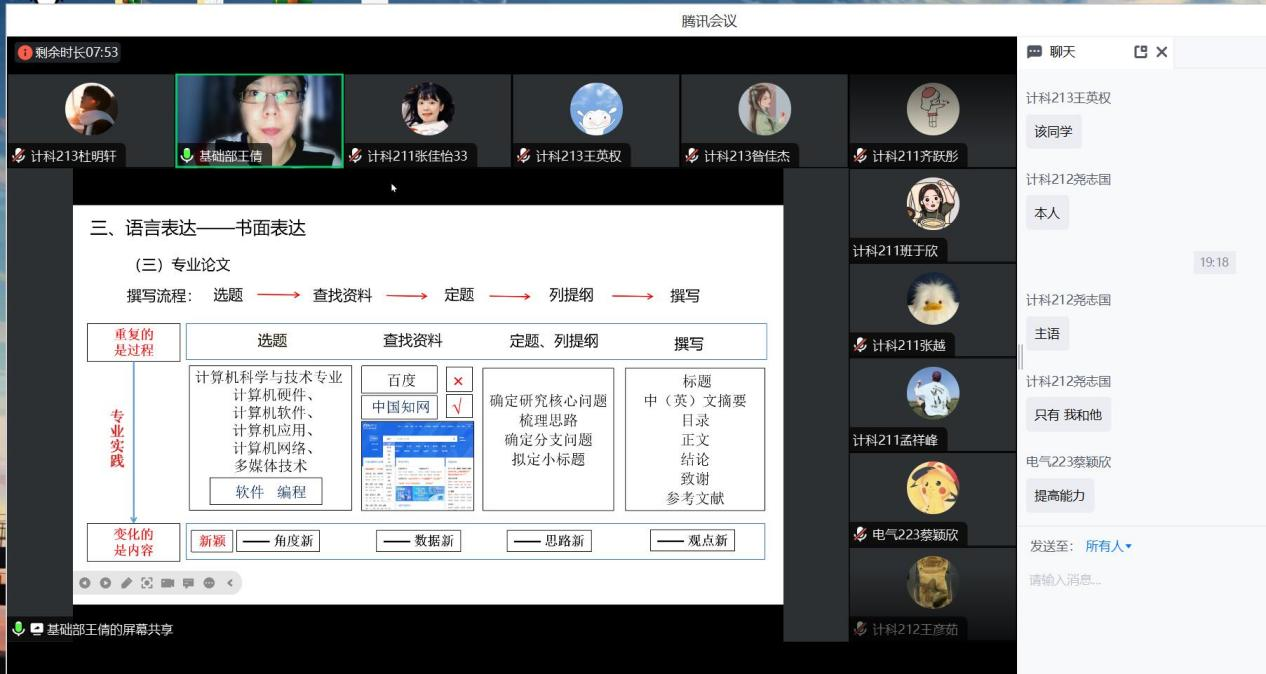Click the muted microphone icon of 计科213王英权
Viewport: 1266px width, 674px height.
[523, 156]
